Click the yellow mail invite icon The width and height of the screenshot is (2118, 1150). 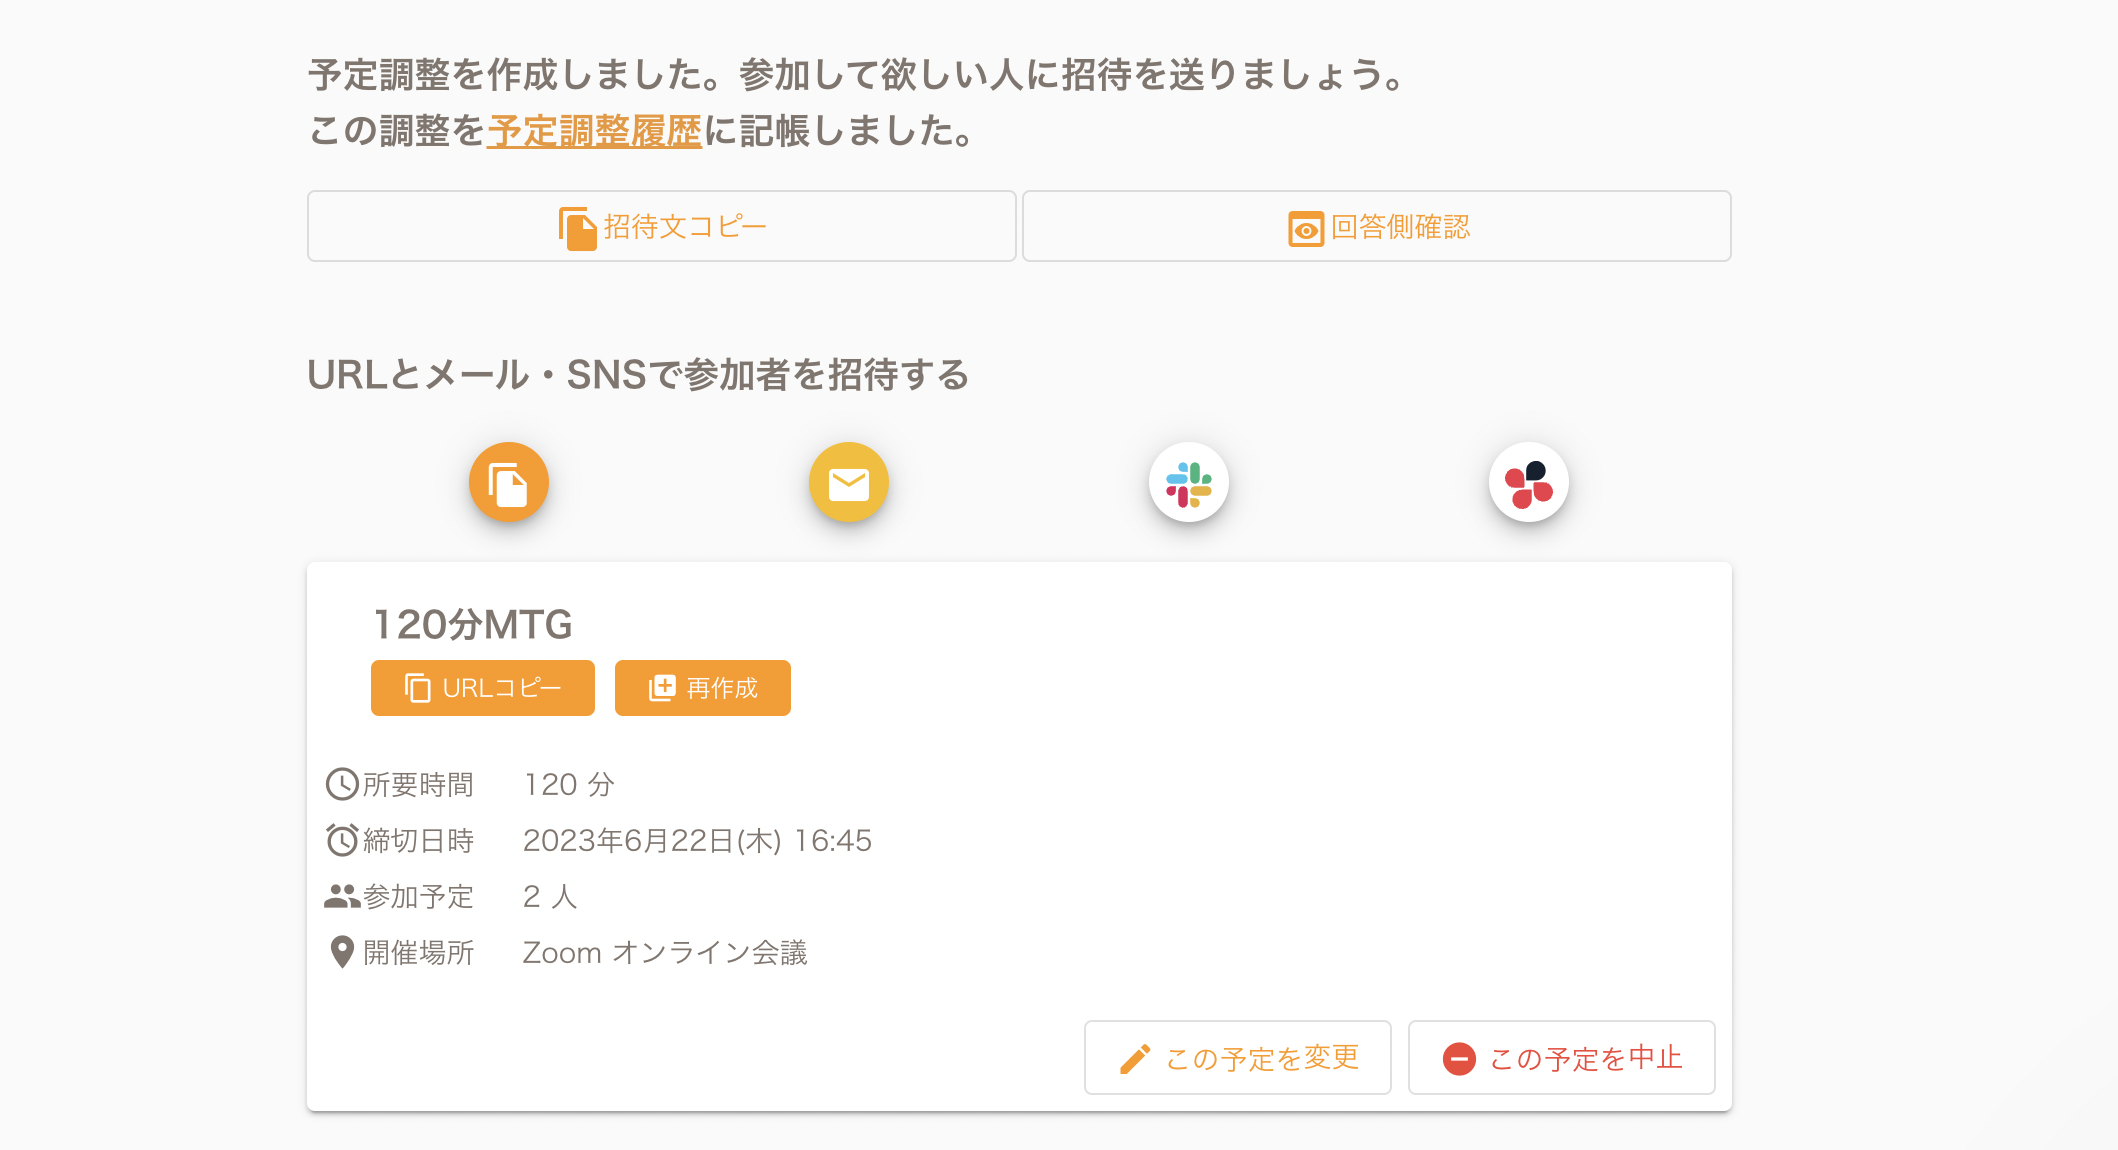(849, 483)
